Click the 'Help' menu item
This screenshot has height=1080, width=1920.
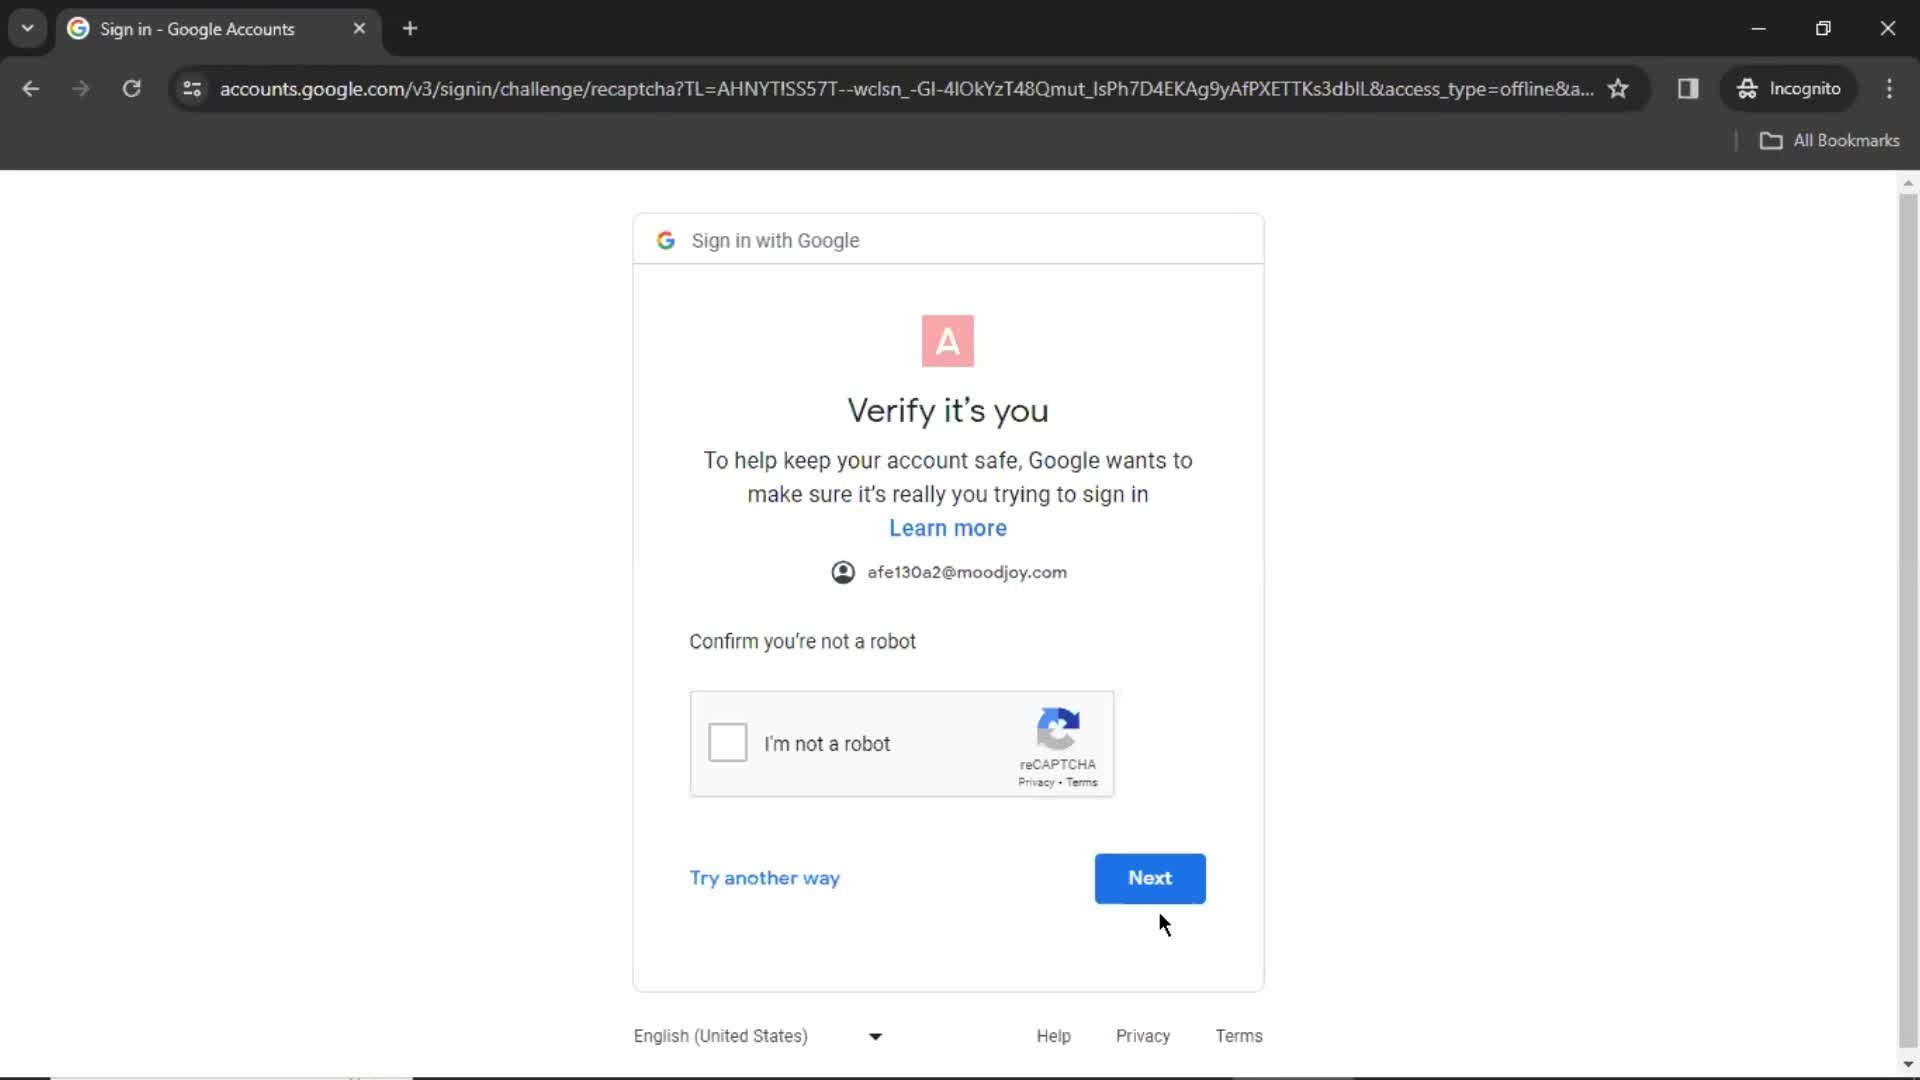(1054, 1036)
